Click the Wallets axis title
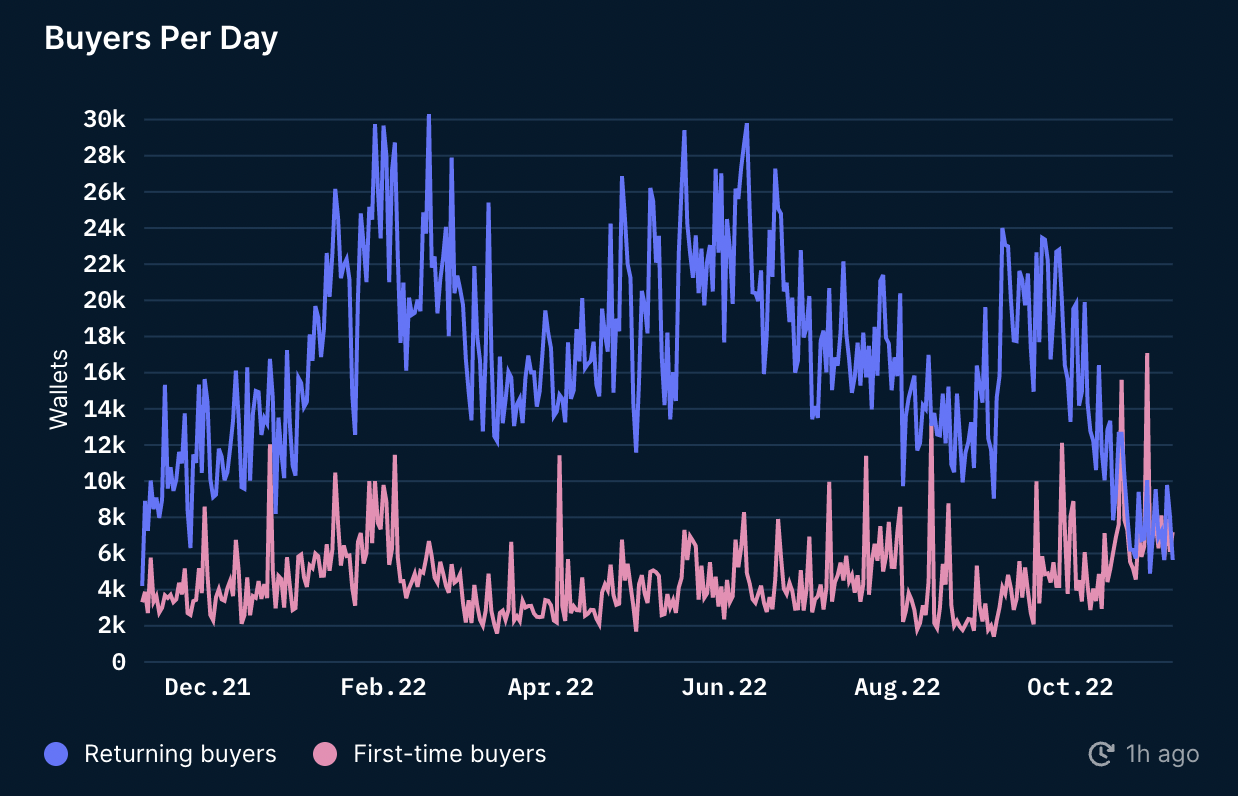The height and width of the screenshot is (796, 1238). point(59,389)
